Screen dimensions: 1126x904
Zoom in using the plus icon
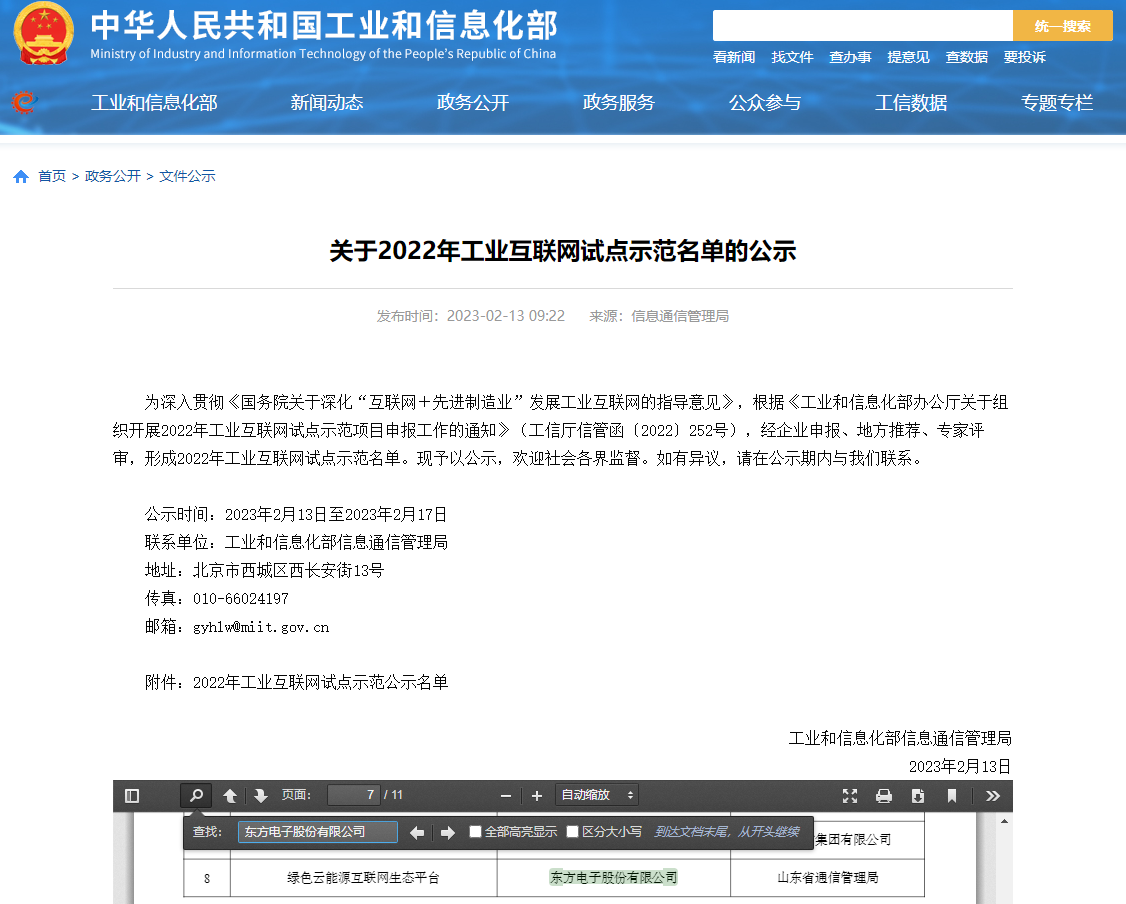(537, 795)
